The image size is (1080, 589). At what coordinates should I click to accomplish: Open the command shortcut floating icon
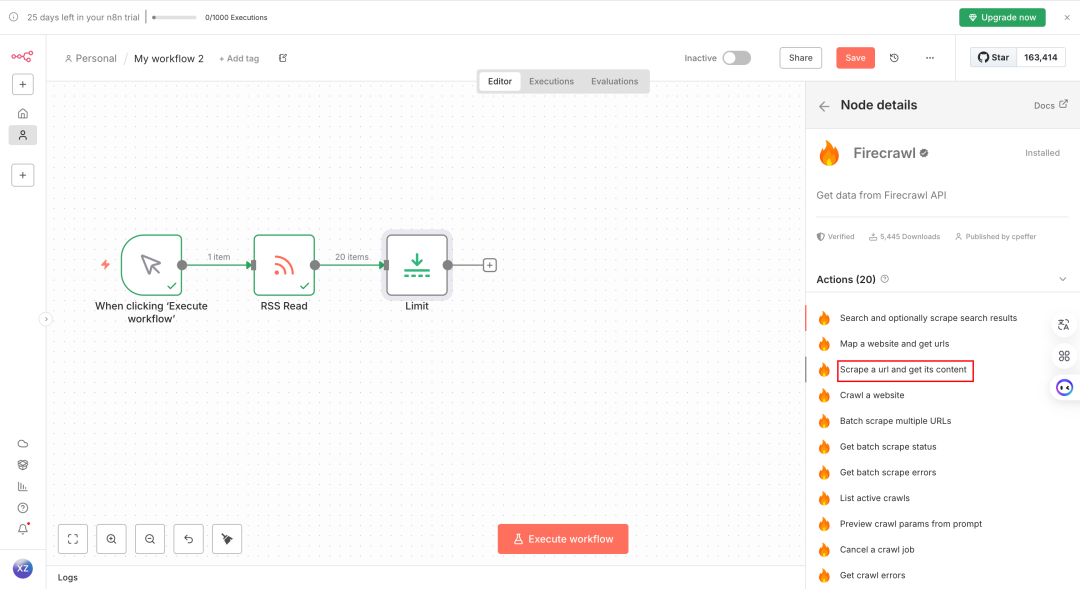click(1064, 356)
